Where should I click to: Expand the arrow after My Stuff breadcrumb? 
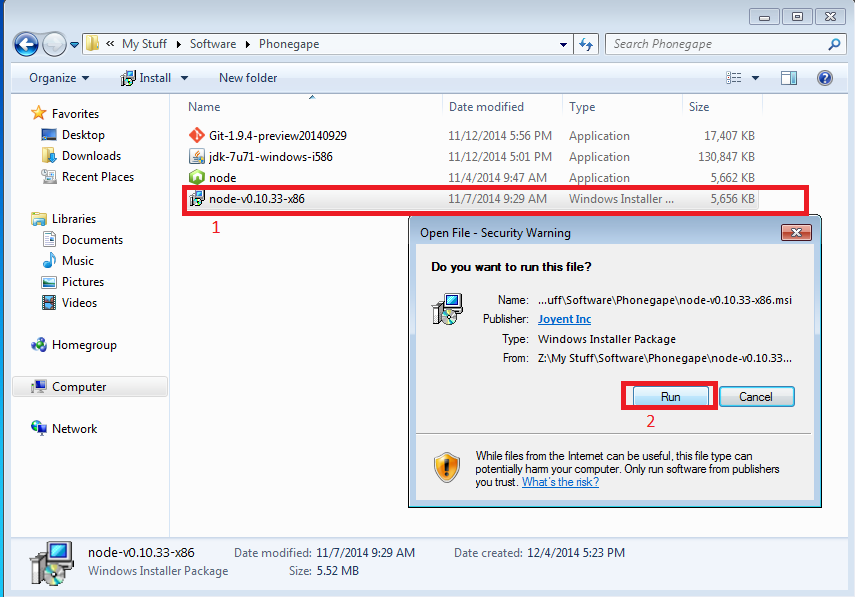click(178, 45)
